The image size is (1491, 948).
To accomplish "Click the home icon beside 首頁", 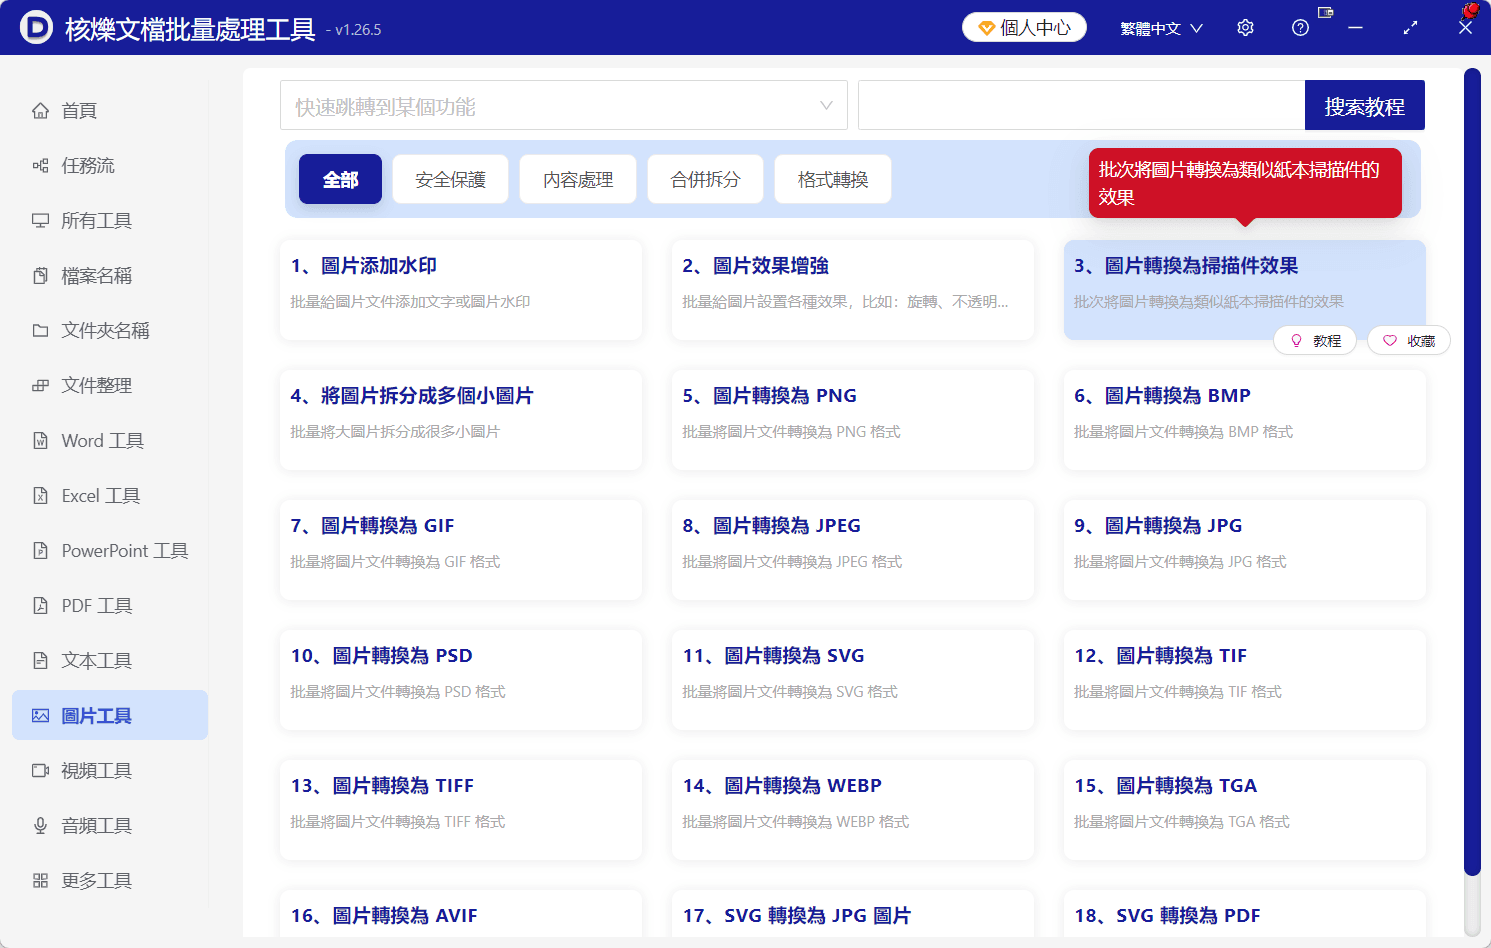I will point(40,111).
